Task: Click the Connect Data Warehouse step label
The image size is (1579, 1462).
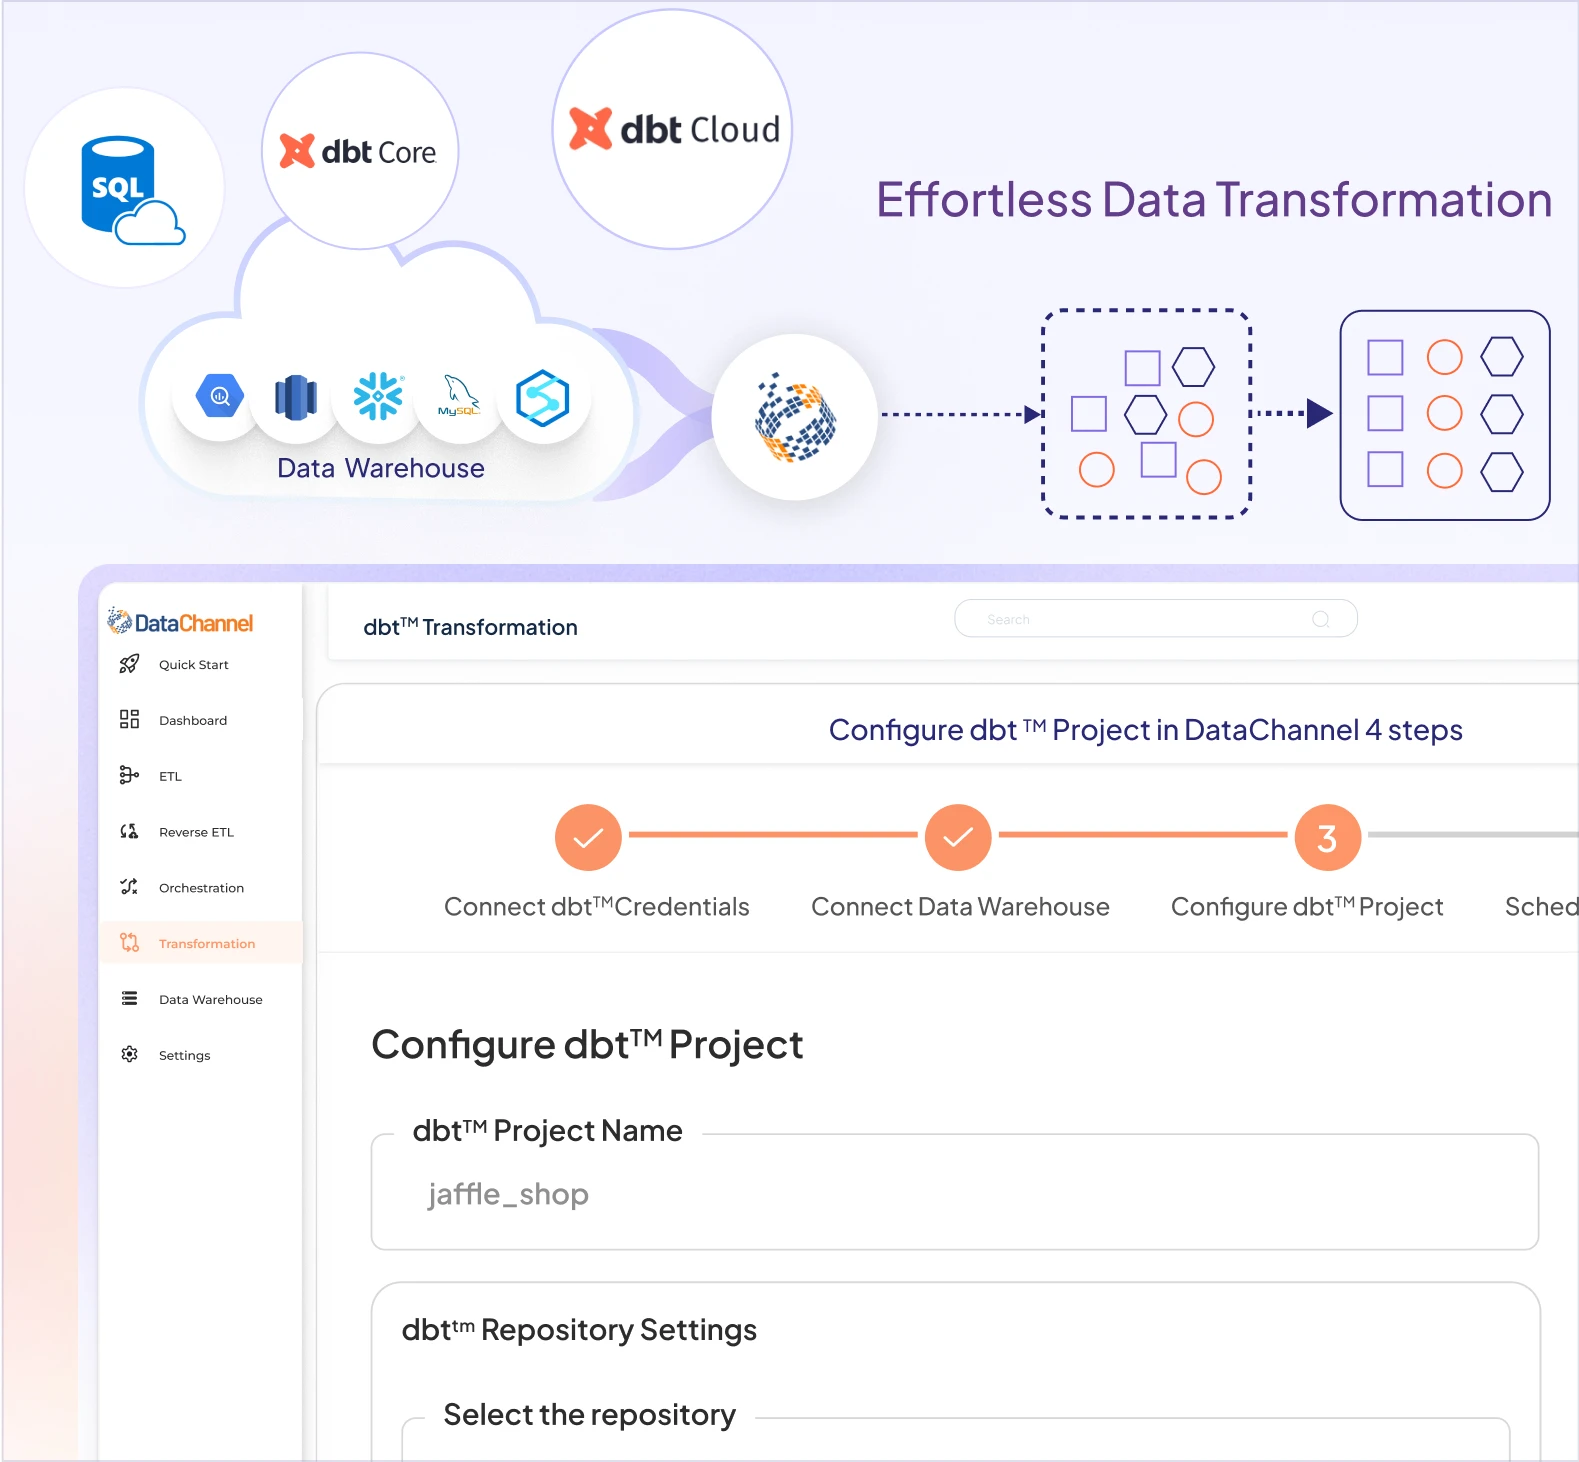Action: 960,907
